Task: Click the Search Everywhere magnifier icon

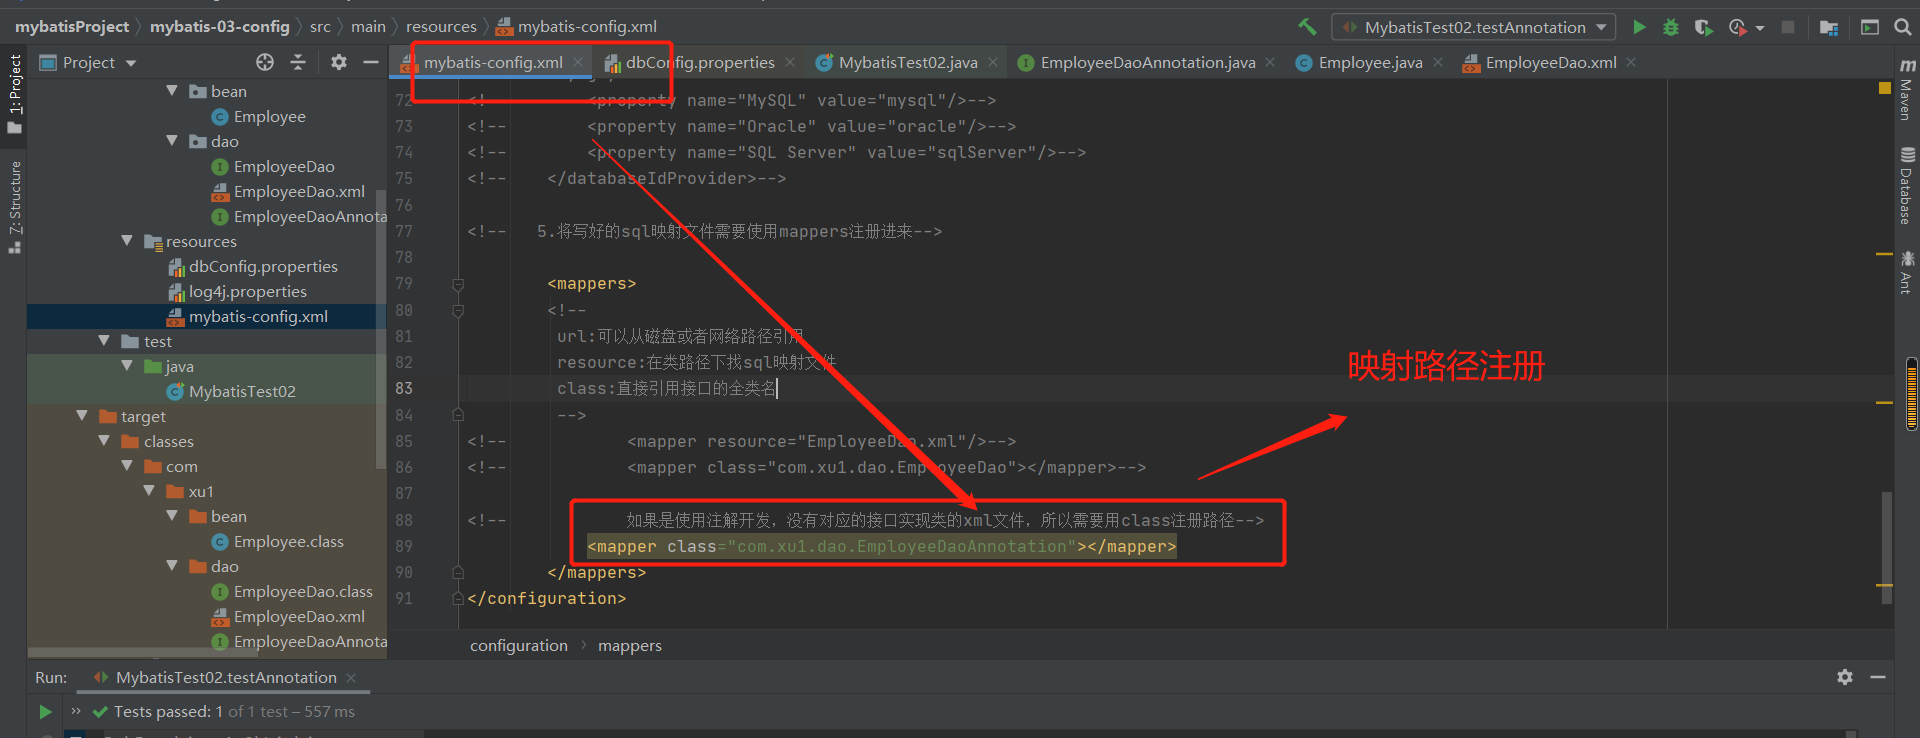Action: (x=1903, y=27)
